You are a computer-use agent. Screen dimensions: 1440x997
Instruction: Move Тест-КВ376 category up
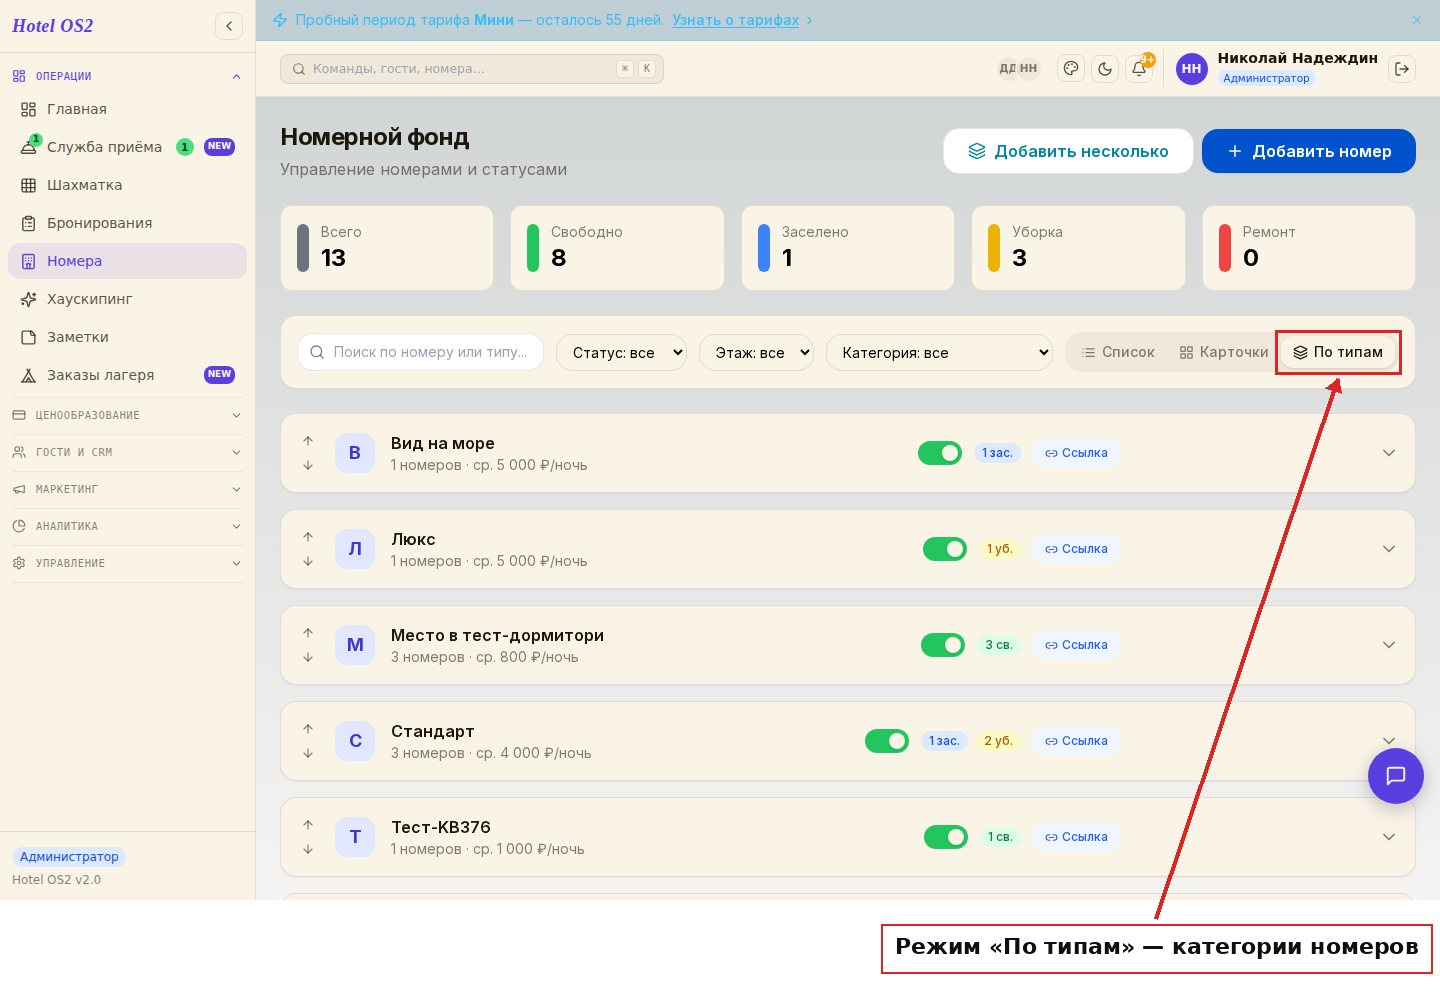coord(308,825)
